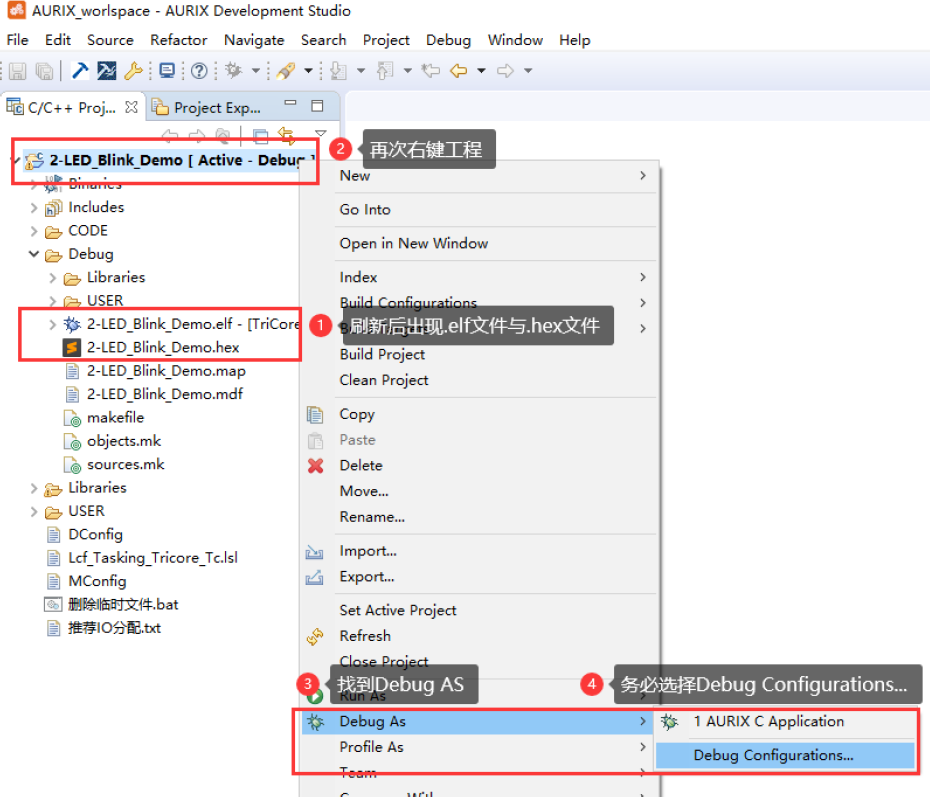Expand the Libraries folder under Debug
Screen dimensions: 930x797
(53, 278)
